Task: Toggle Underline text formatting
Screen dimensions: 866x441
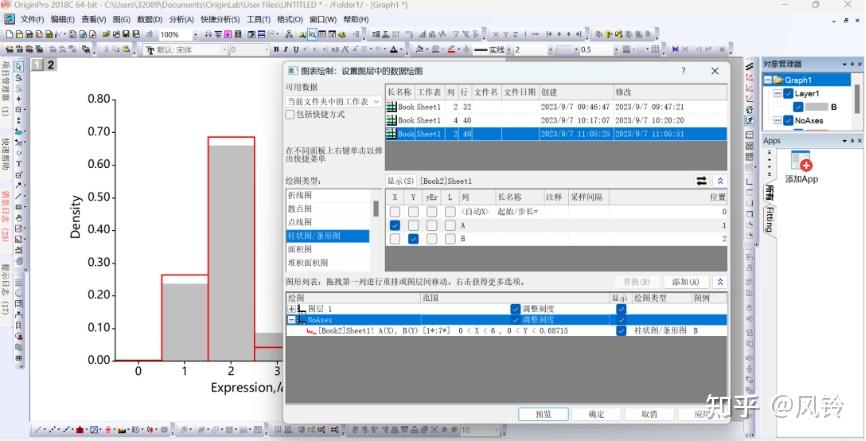Action: pyautogui.click(x=296, y=50)
